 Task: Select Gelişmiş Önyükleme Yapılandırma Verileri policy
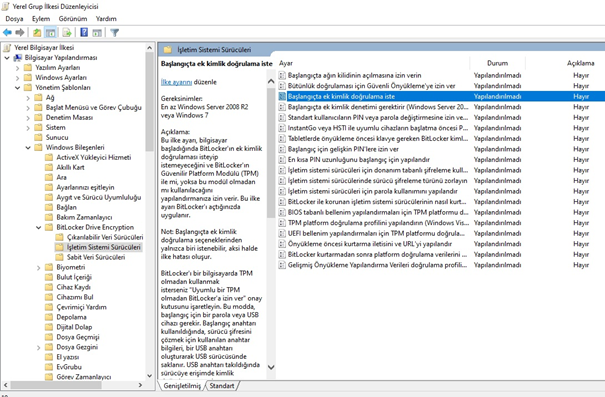[x=377, y=265]
